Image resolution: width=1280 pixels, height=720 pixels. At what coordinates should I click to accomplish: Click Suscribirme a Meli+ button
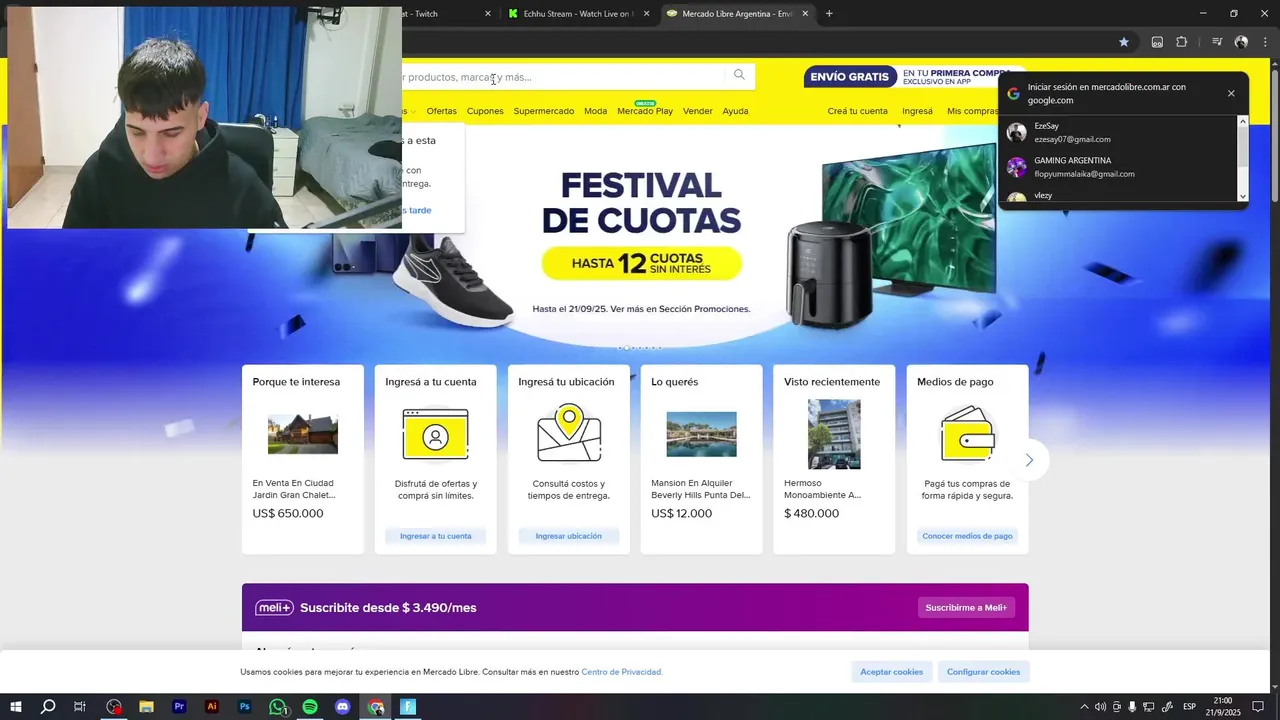(966, 607)
